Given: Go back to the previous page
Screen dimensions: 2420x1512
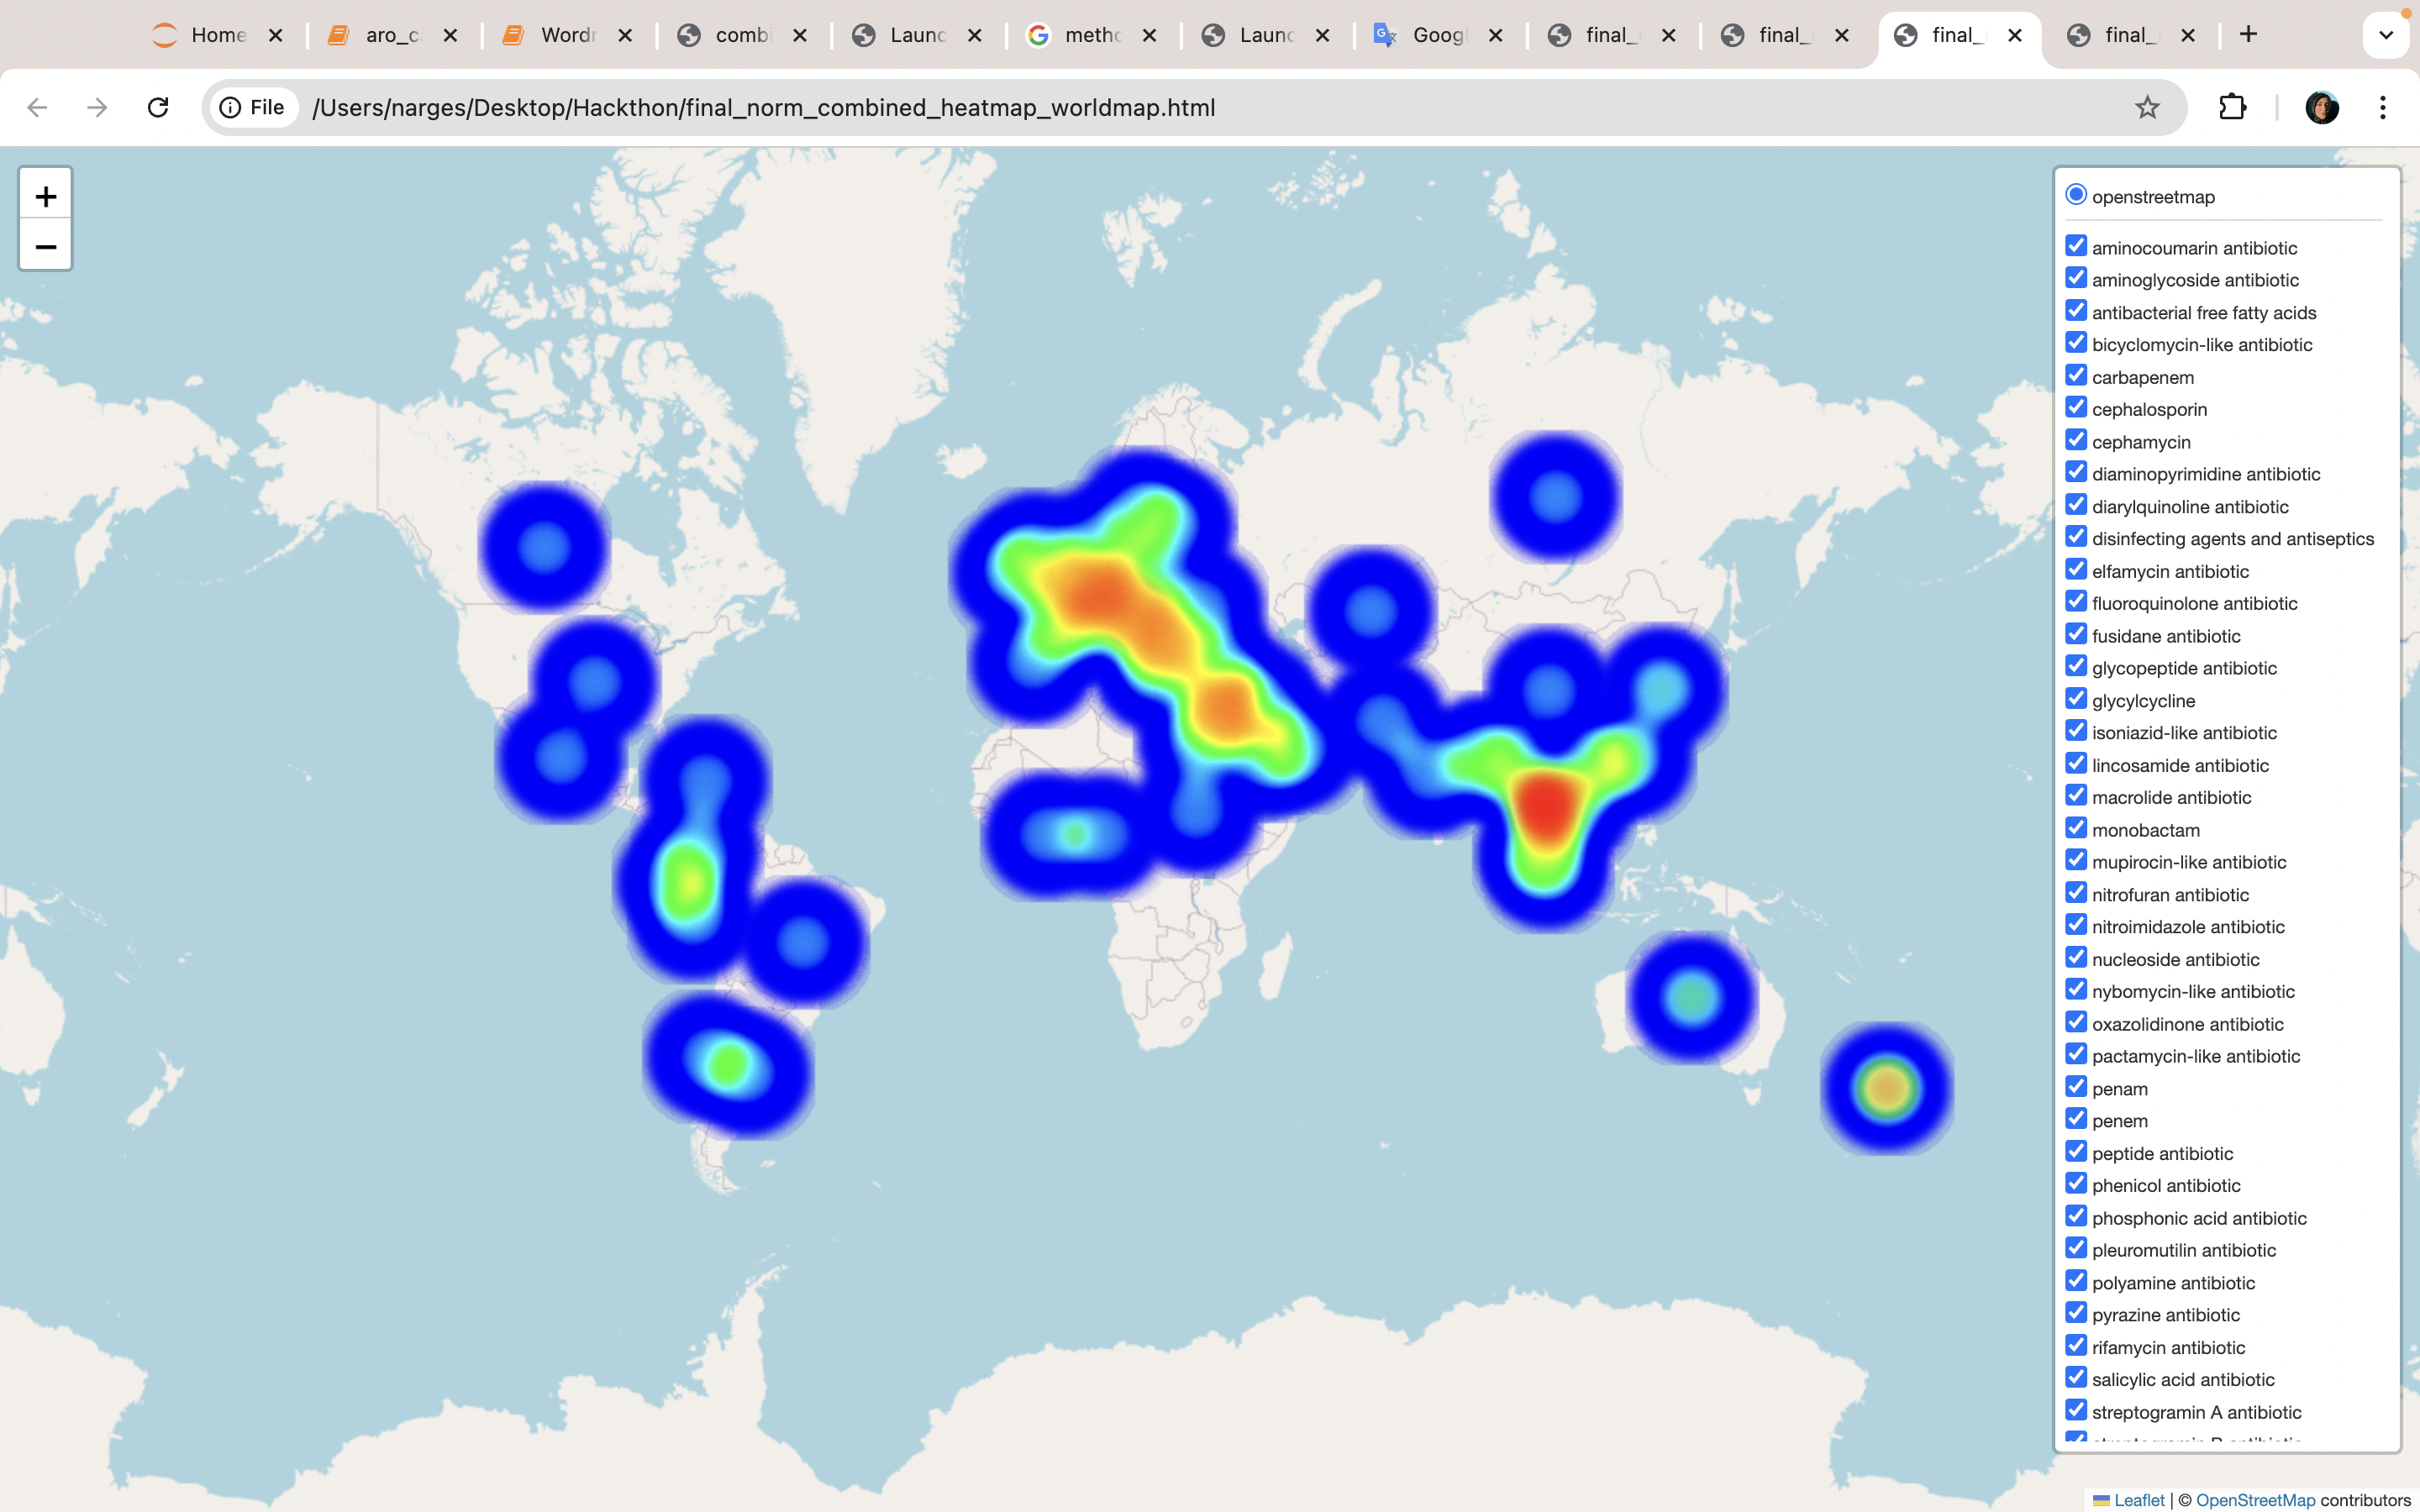Looking at the screenshot, I should pyautogui.click(x=37, y=107).
